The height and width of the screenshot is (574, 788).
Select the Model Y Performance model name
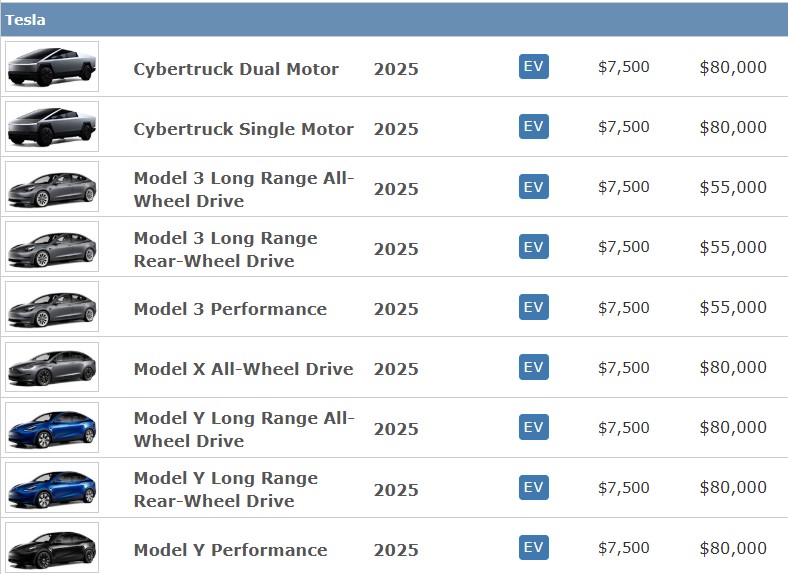[231, 550]
